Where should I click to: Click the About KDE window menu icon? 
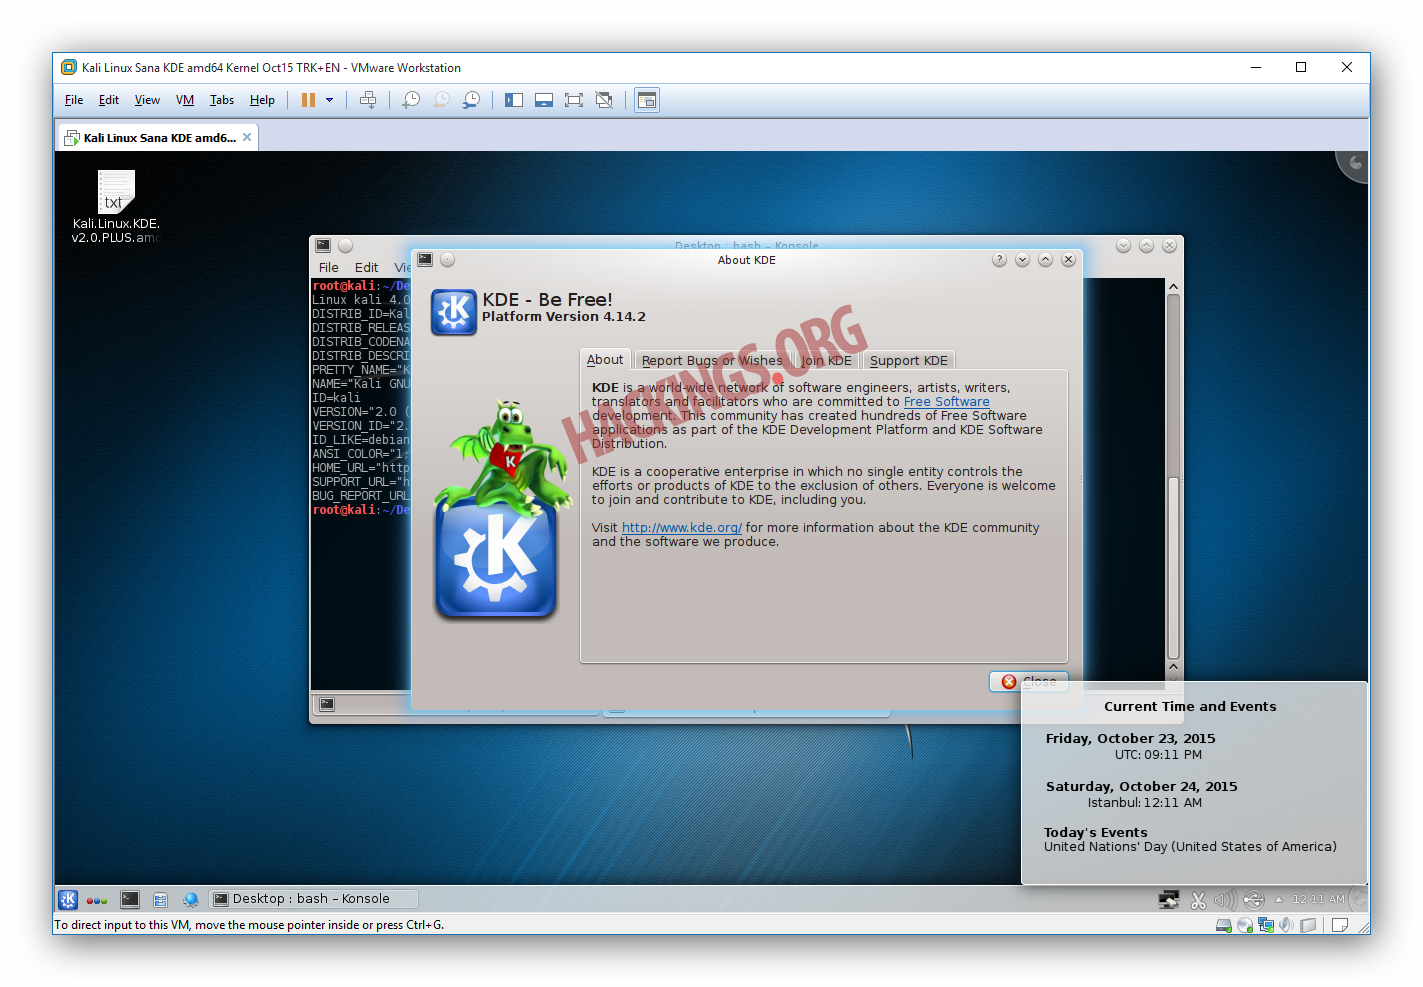(x=425, y=259)
